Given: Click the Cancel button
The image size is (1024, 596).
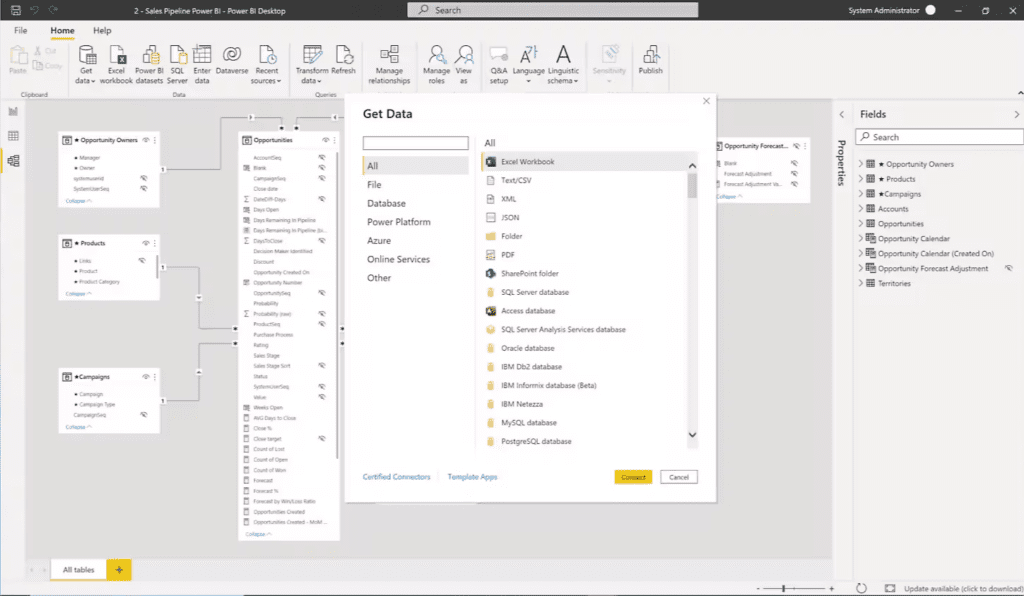Looking at the screenshot, I should [x=679, y=477].
